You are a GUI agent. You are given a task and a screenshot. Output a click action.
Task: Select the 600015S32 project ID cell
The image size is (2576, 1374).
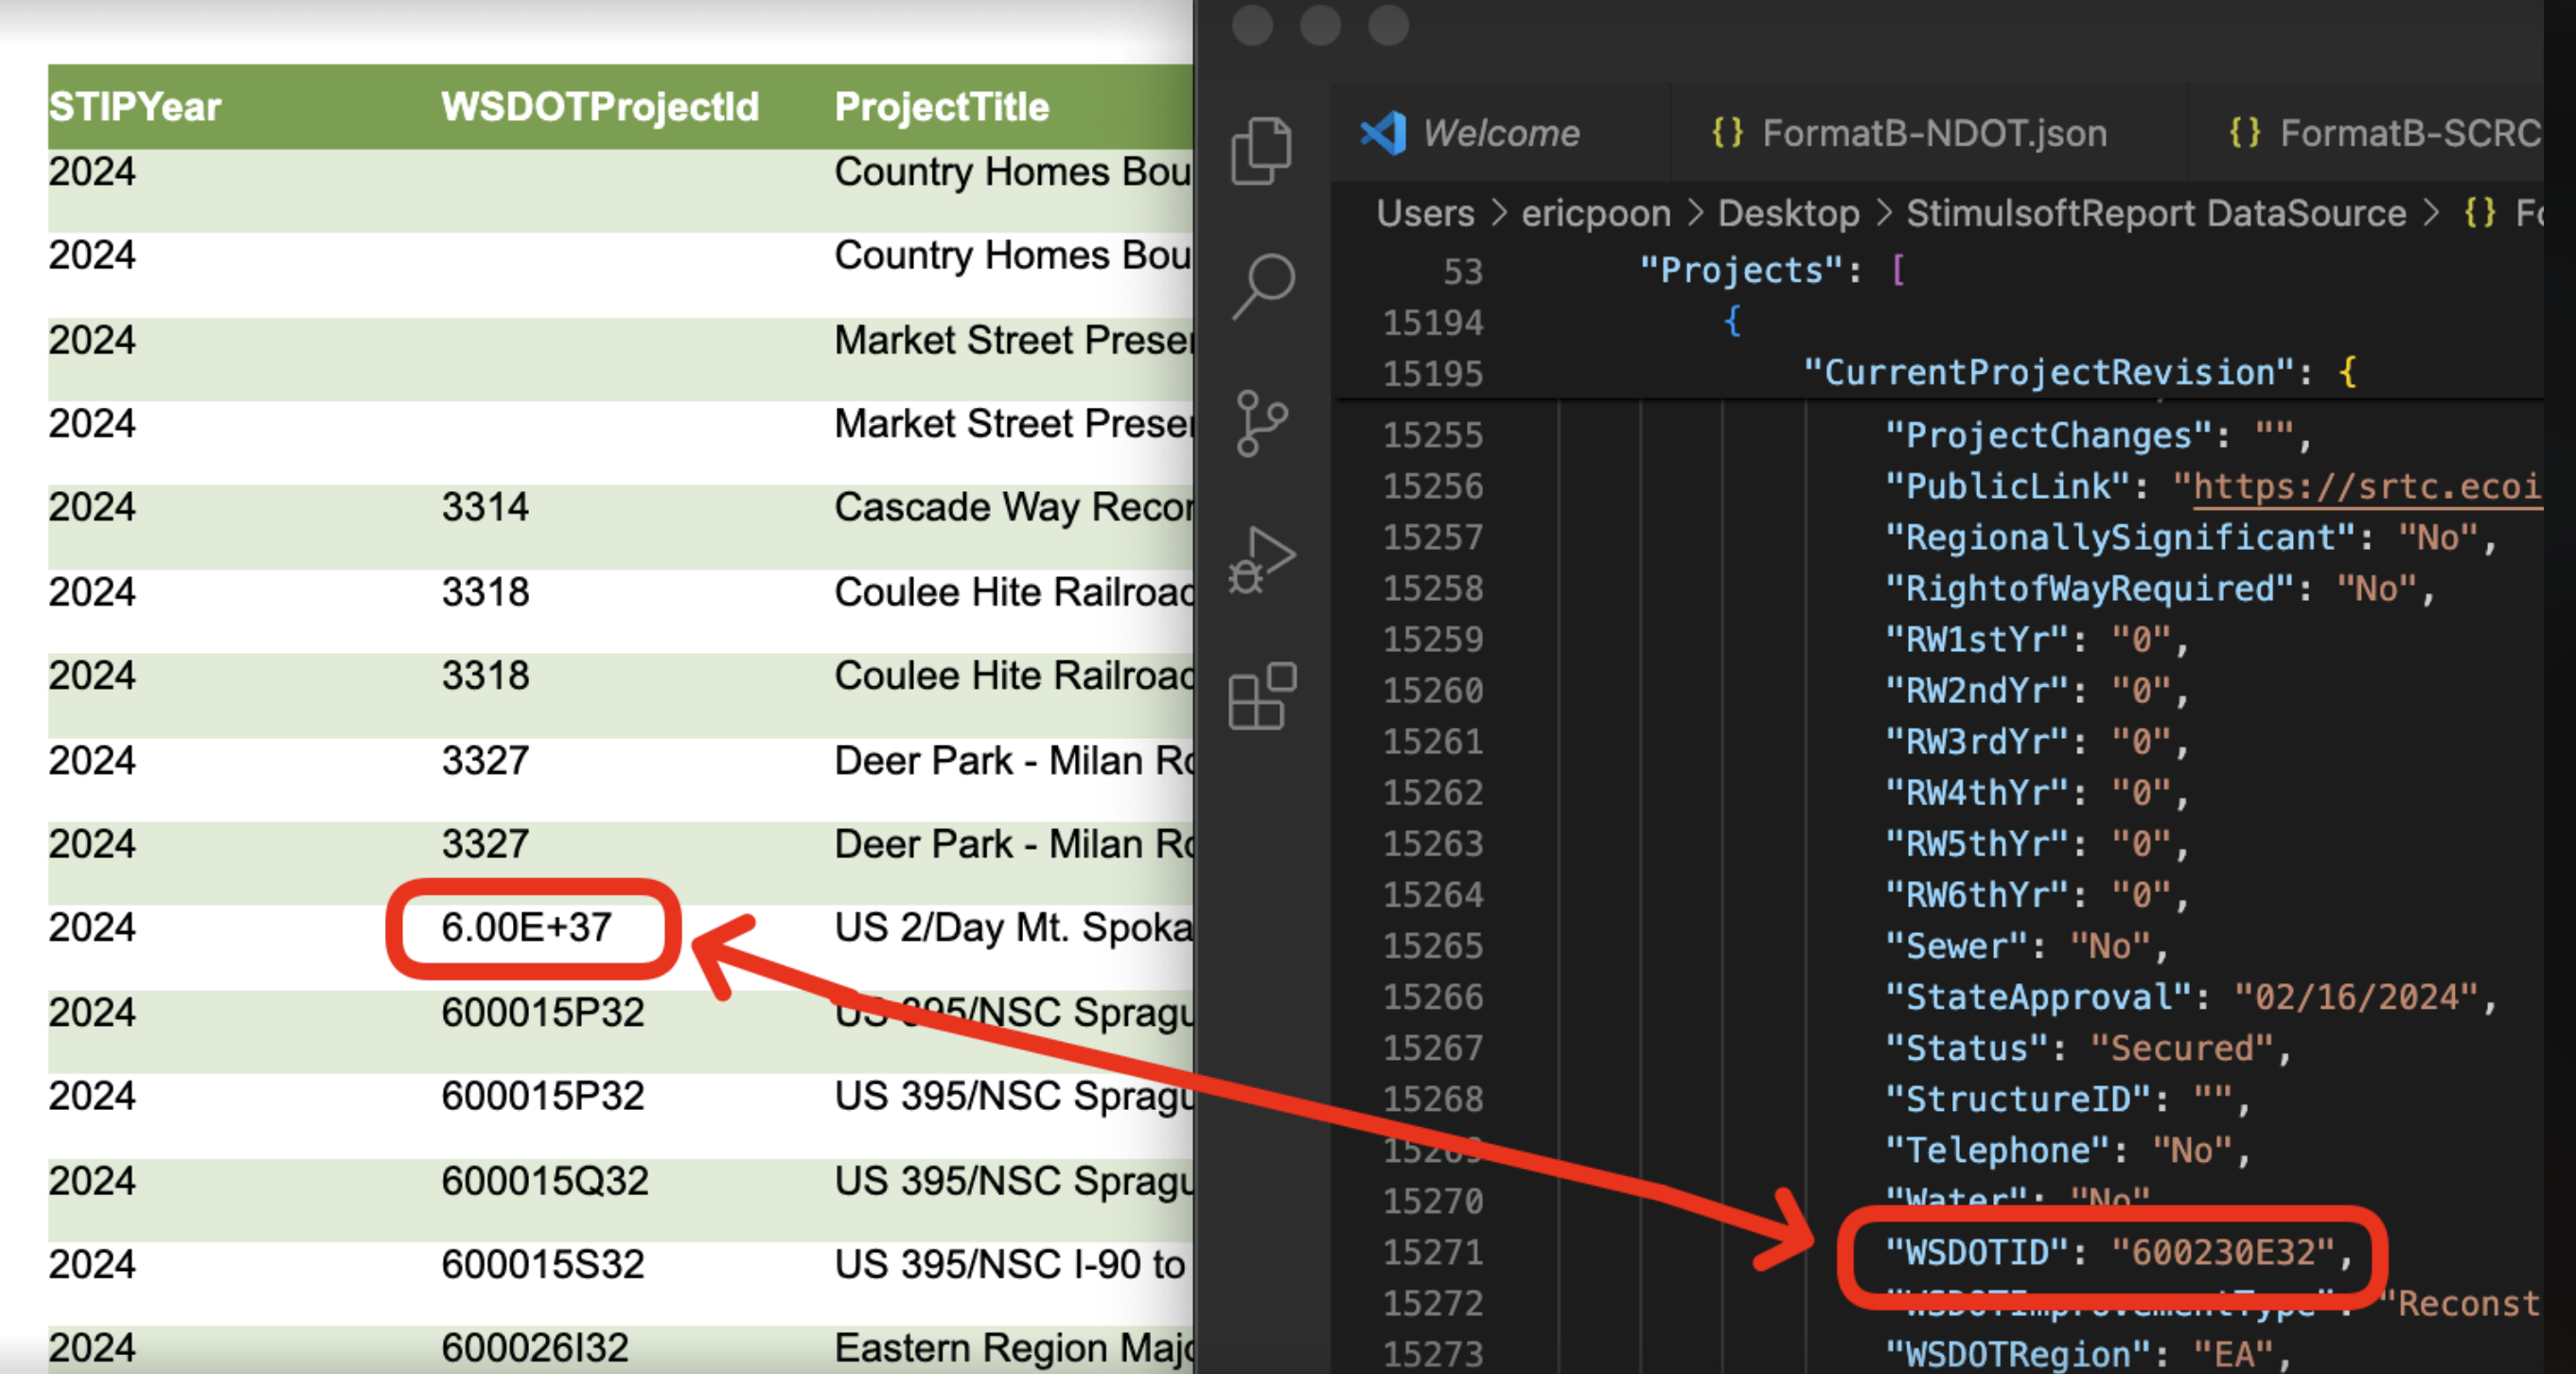[543, 1265]
